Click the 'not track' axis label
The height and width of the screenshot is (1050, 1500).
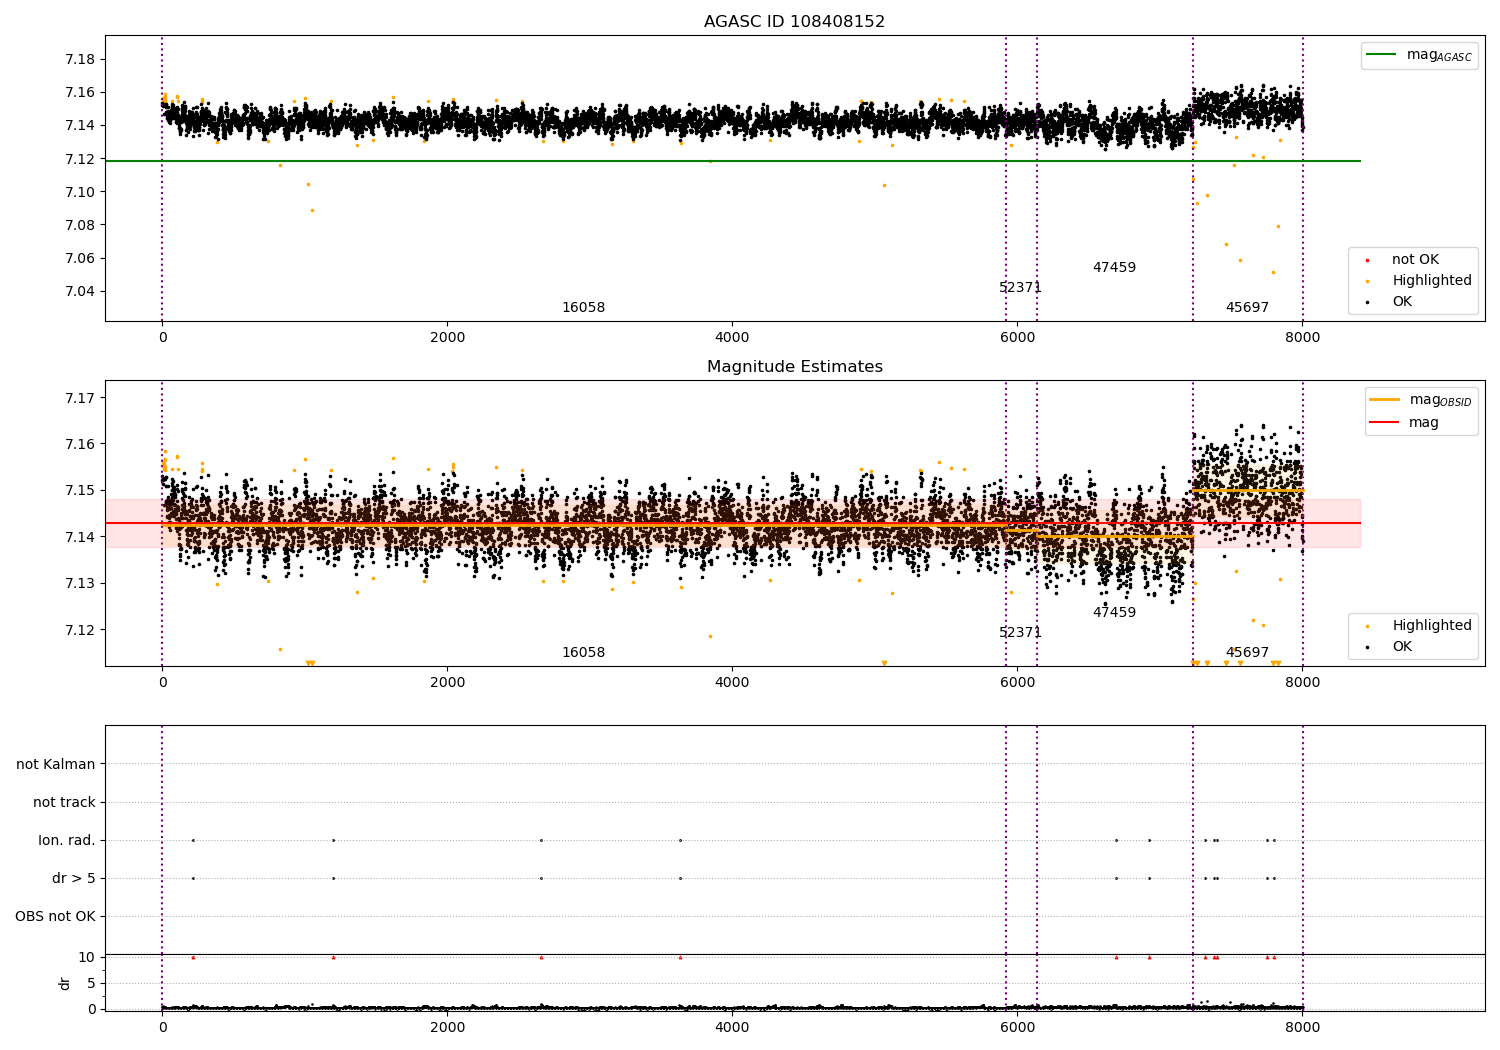(64, 802)
